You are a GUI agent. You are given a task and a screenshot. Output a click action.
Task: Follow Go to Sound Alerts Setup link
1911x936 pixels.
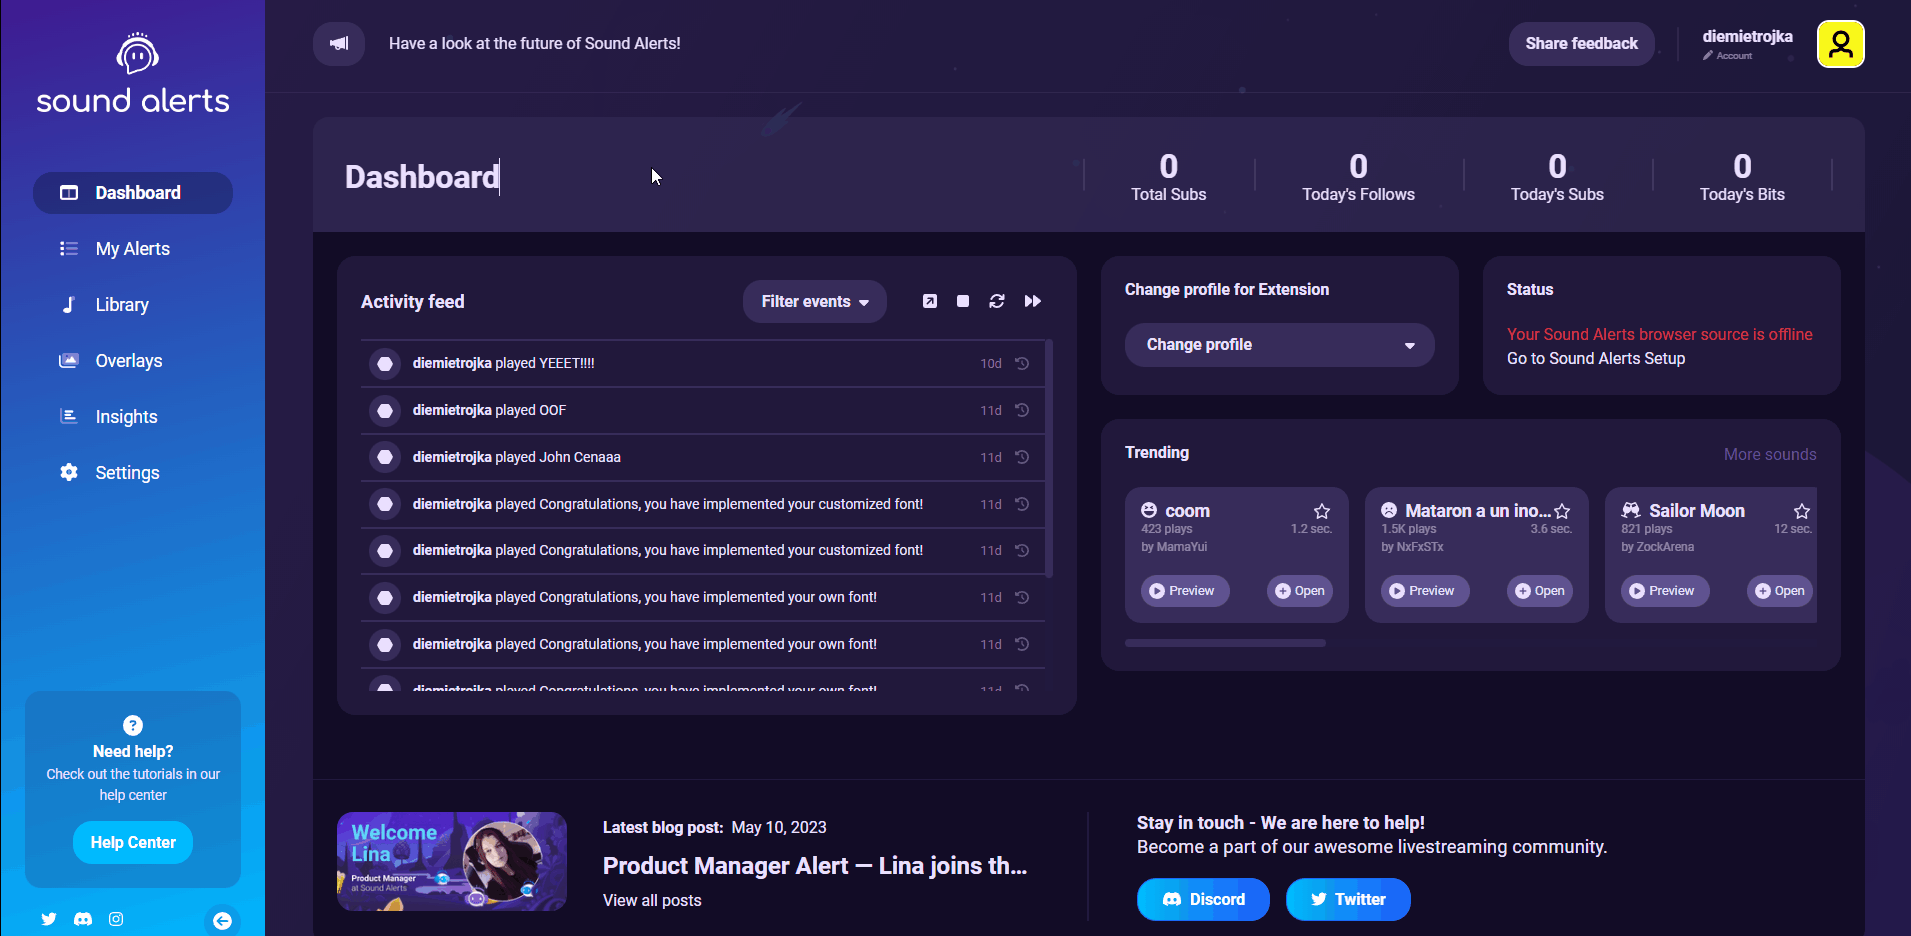pyautogui.click(x=1596, y=358)
